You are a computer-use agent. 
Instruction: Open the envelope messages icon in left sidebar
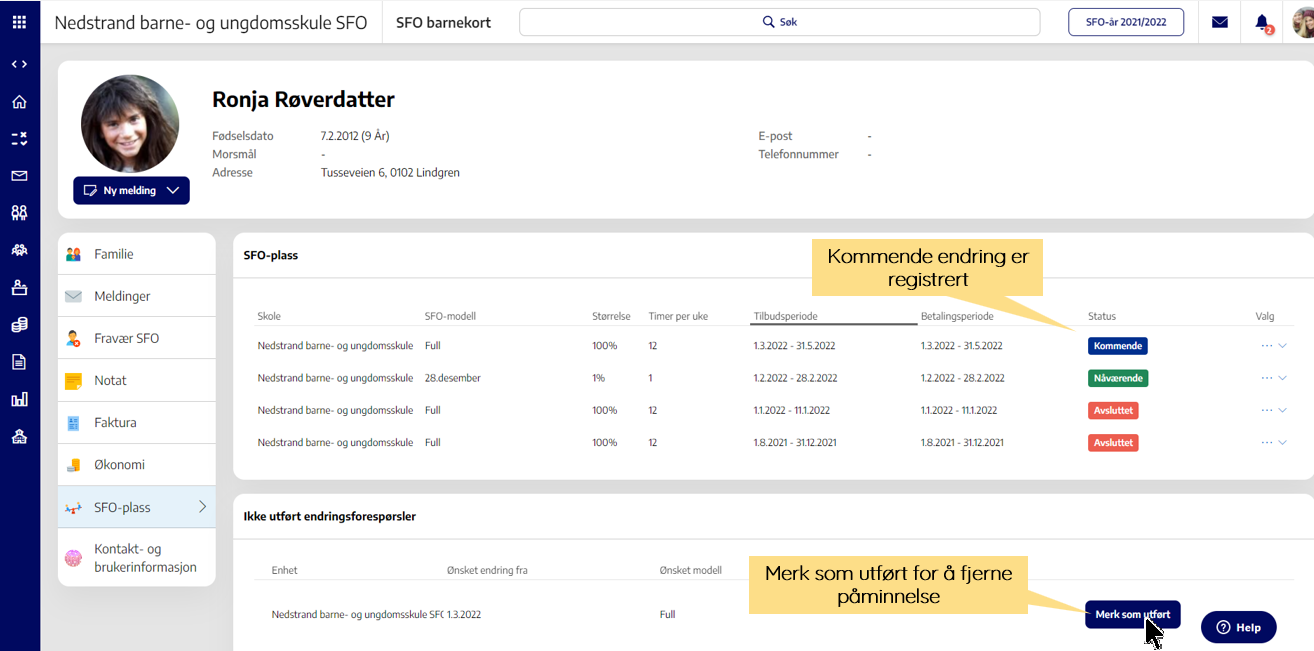(x=19, y=175)
